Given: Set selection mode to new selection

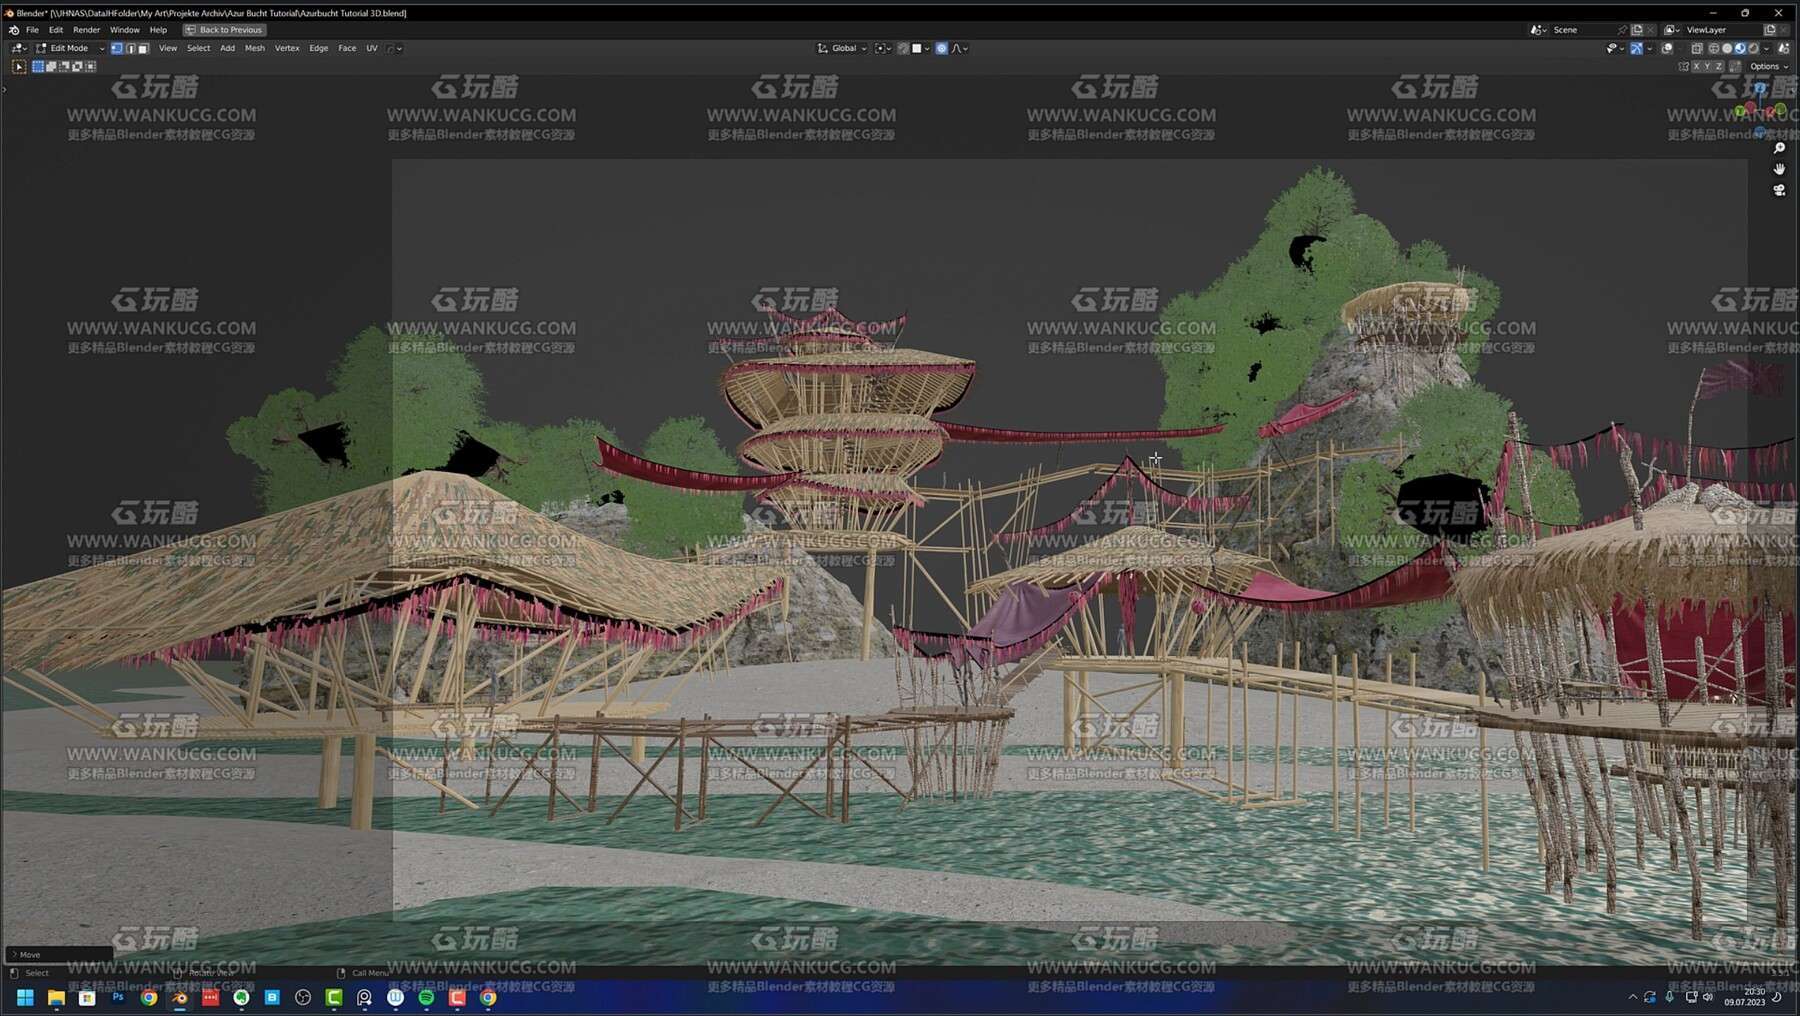Looking at the screenshot, I should click(38, 66).
